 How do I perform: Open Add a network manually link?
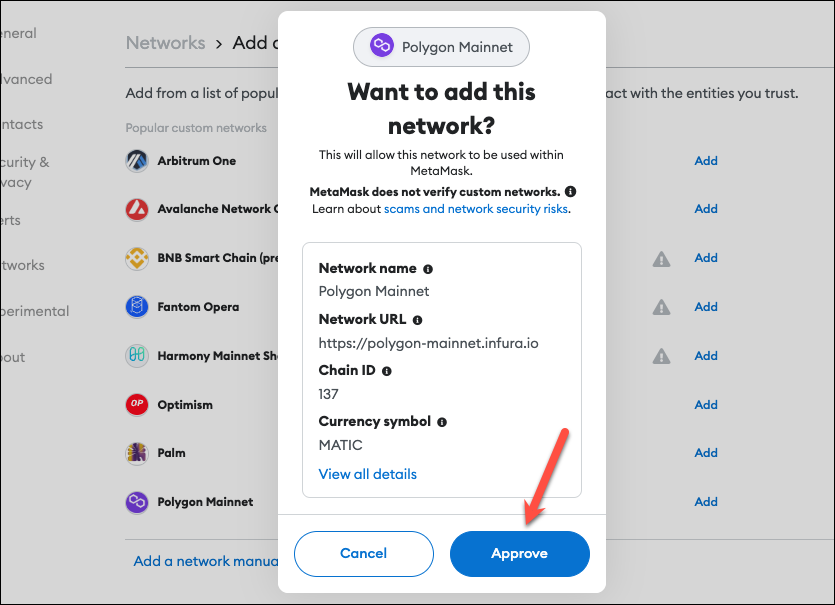(x=206, y=561)
